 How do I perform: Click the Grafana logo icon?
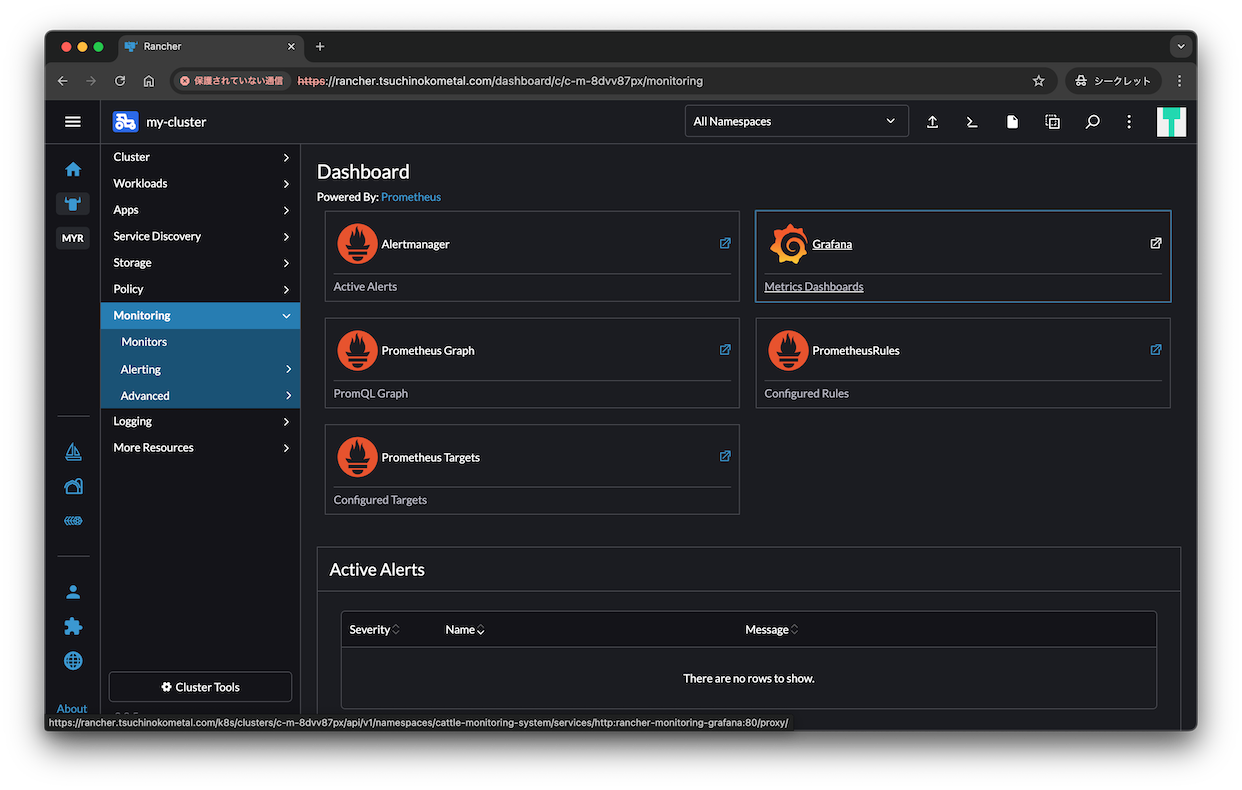click(788, 244)
